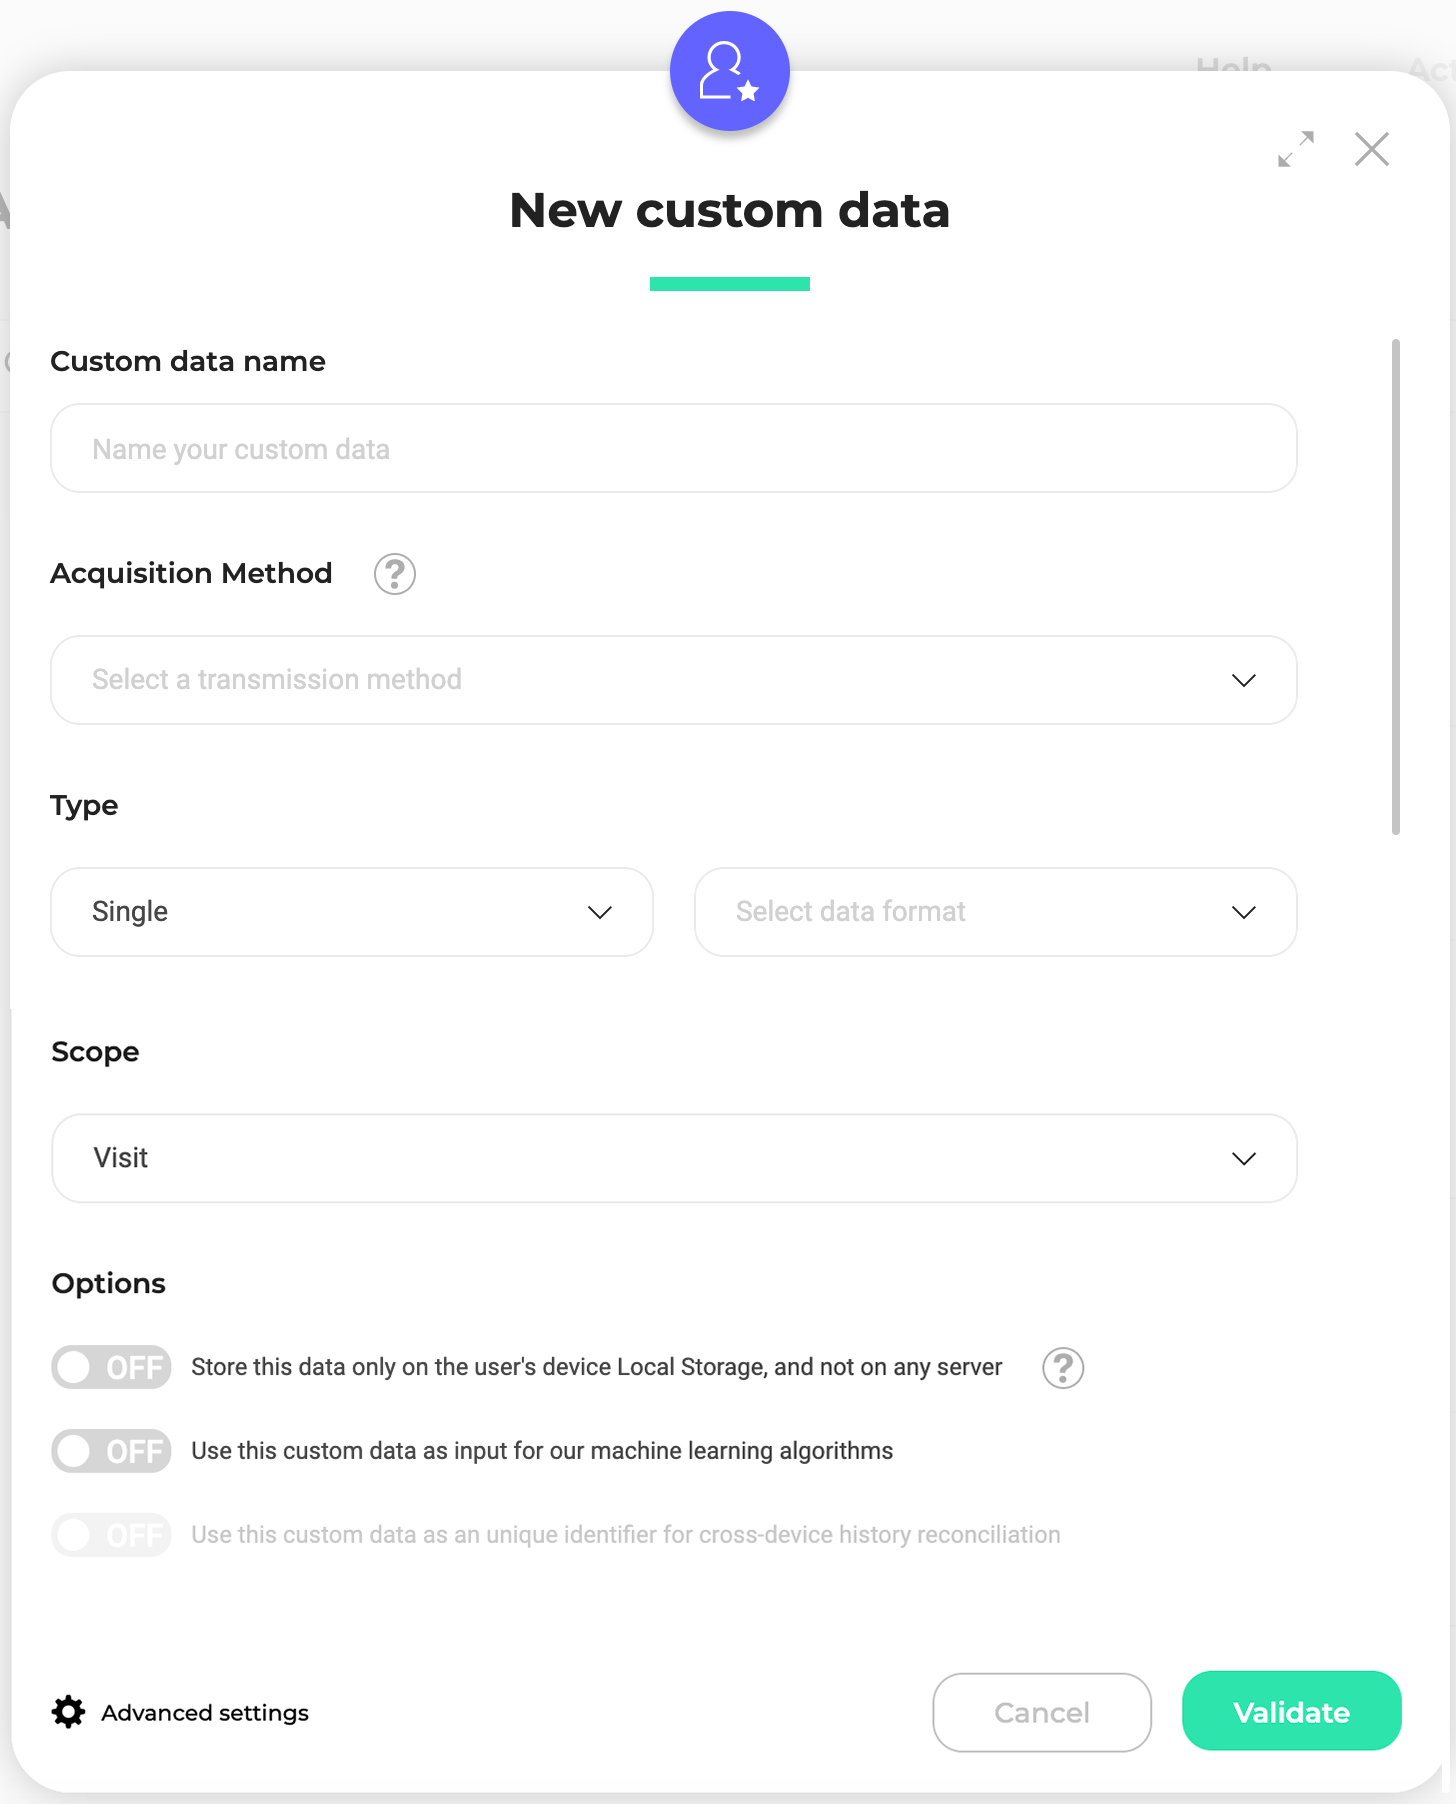Click the Name your custom data field
The height and width of the screenshot is (1804, 1456).
(674, 448)
